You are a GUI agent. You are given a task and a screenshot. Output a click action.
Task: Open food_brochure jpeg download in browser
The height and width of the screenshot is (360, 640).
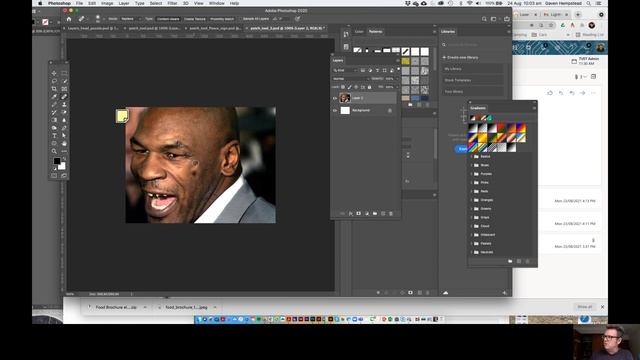(x=187, y=307)
